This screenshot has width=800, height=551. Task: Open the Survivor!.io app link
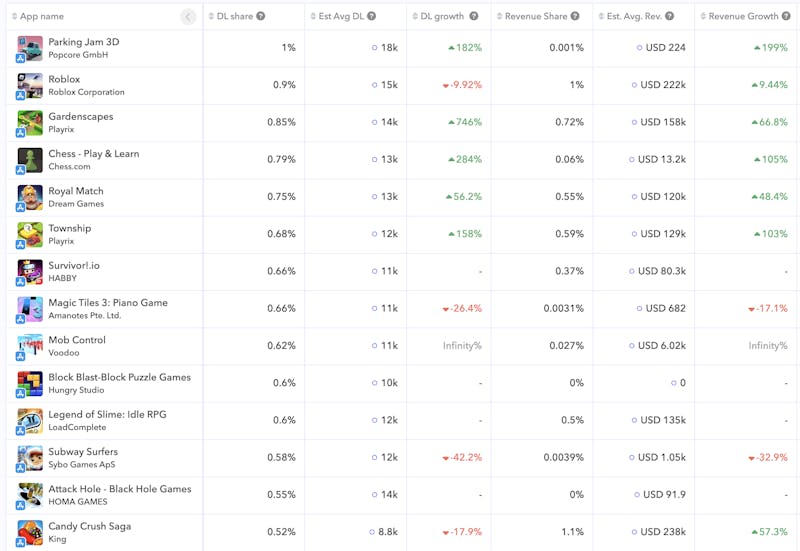click(x=74, y=265)
